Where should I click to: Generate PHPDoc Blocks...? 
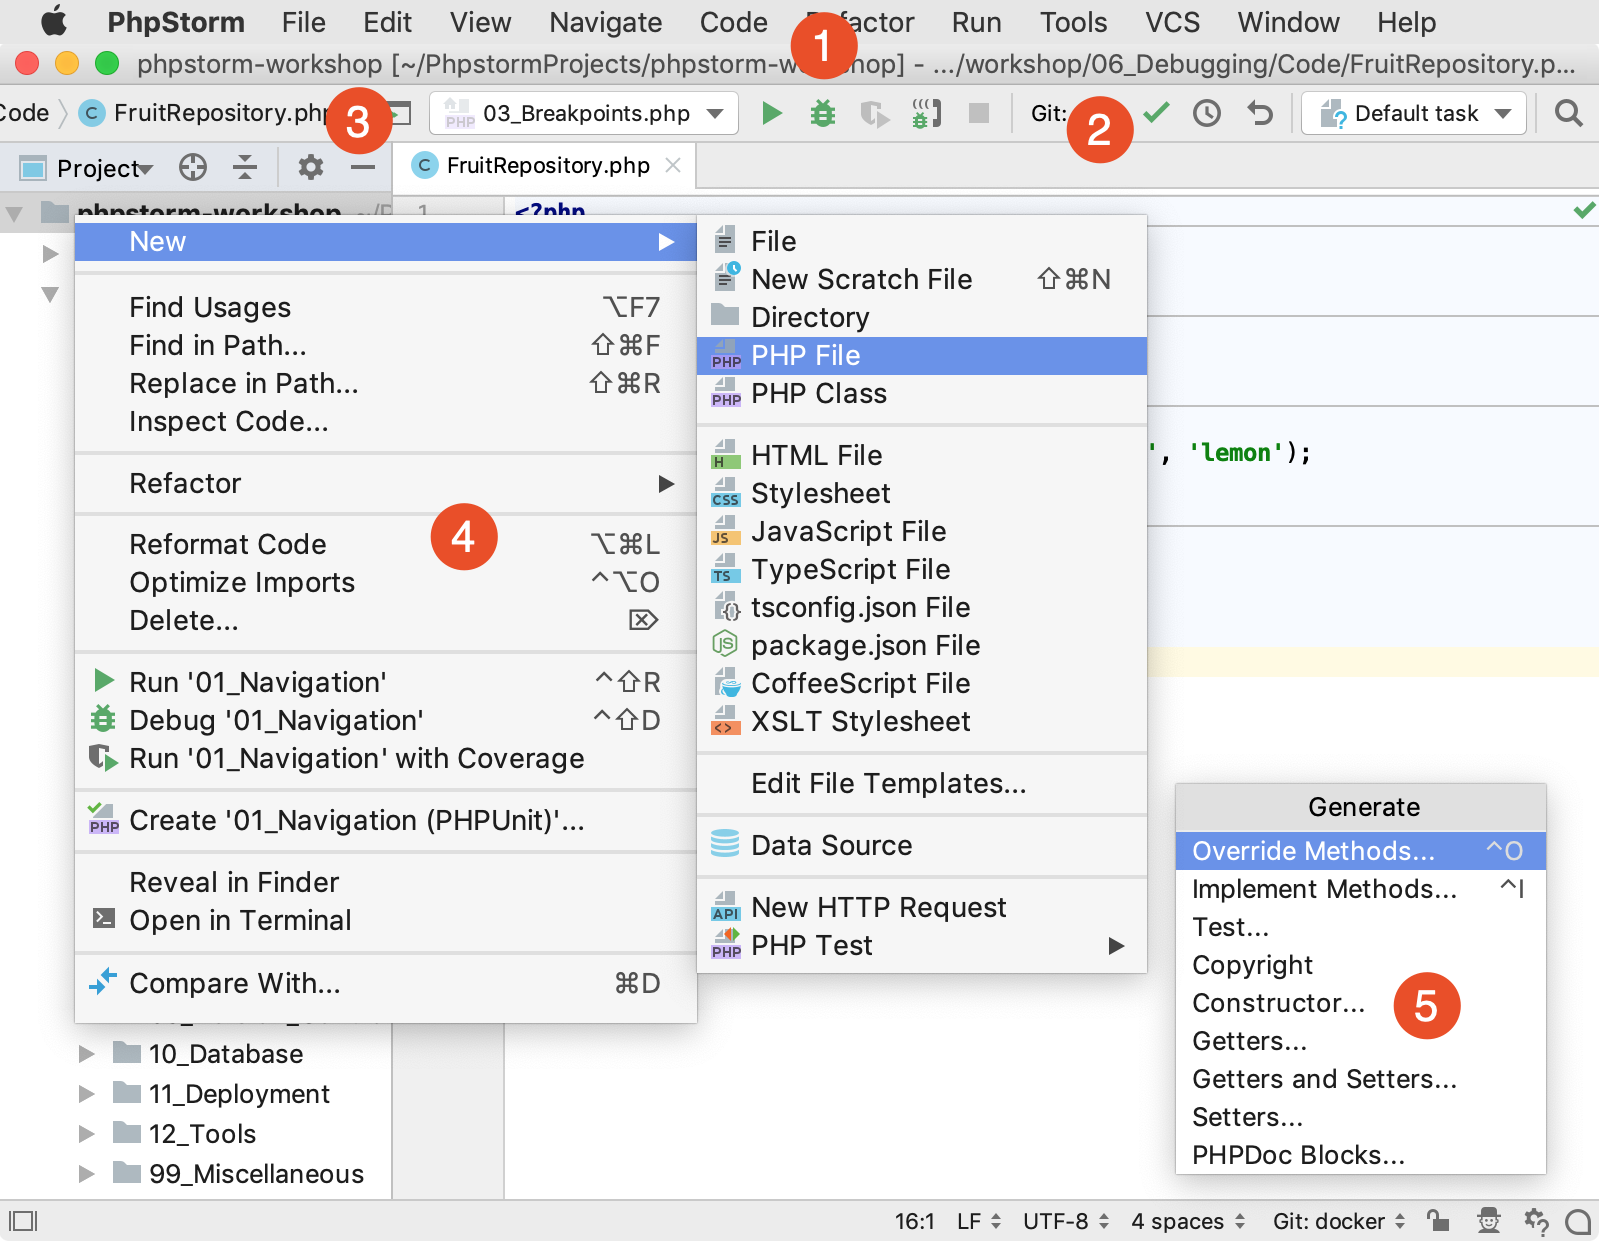point(1360,1155)
